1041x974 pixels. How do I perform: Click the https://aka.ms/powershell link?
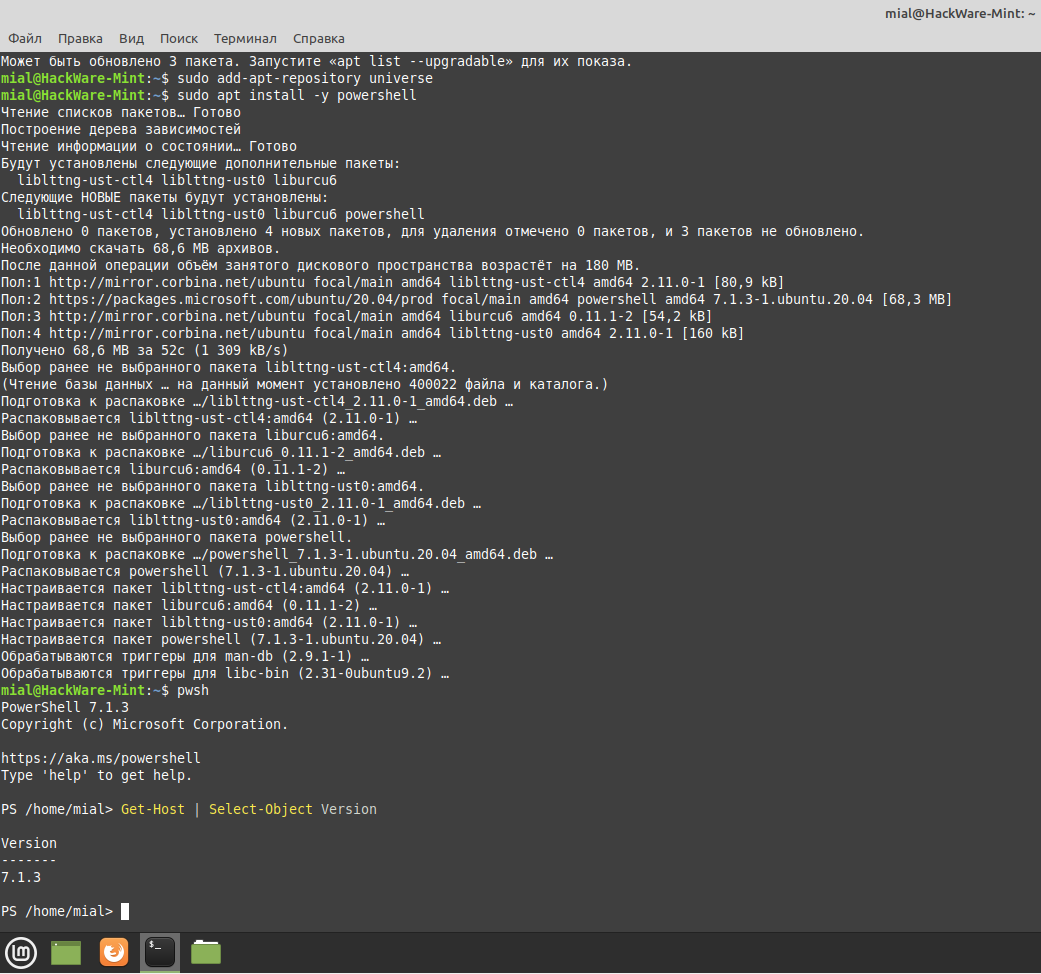(100, 758)
